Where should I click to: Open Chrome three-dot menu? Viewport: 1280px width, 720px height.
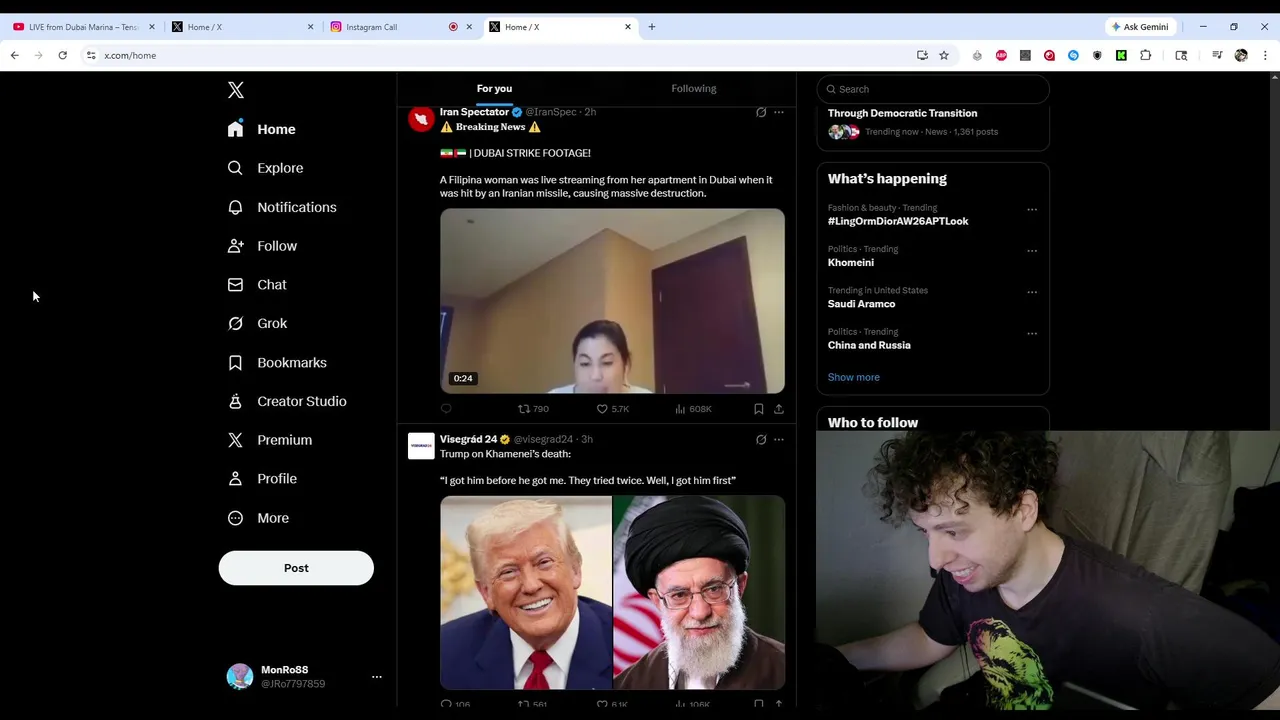pyautogui.click(x=1265, y=55)
